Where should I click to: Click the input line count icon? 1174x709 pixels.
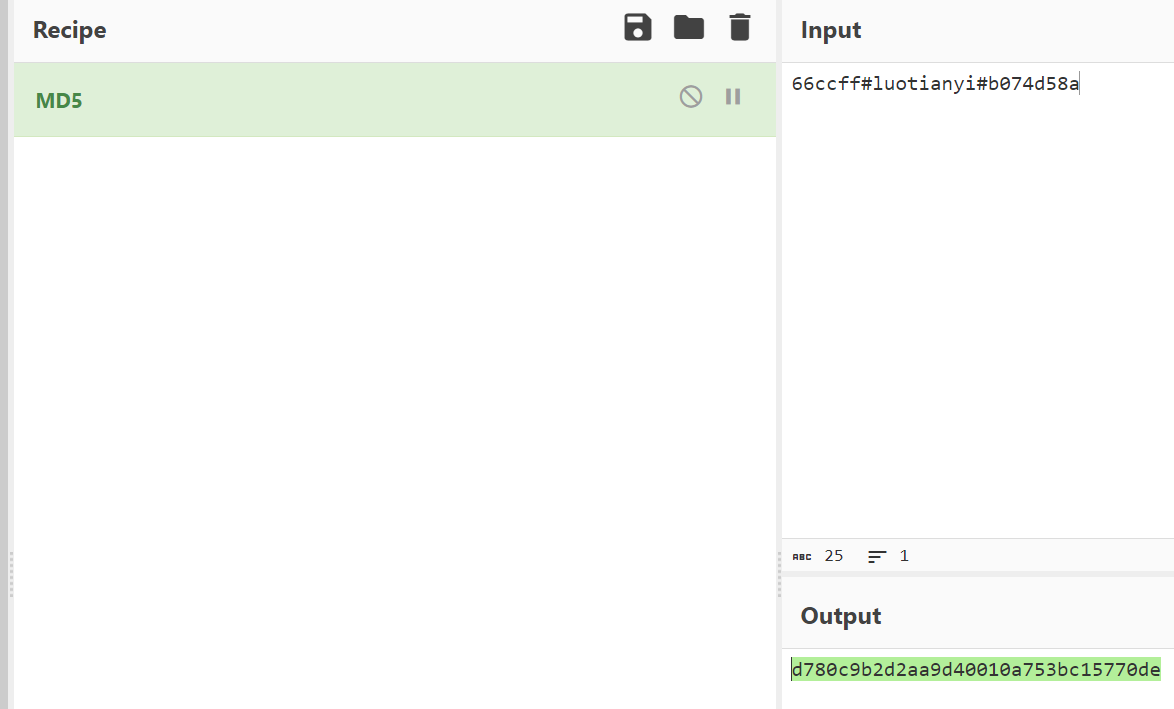[877, 556]
